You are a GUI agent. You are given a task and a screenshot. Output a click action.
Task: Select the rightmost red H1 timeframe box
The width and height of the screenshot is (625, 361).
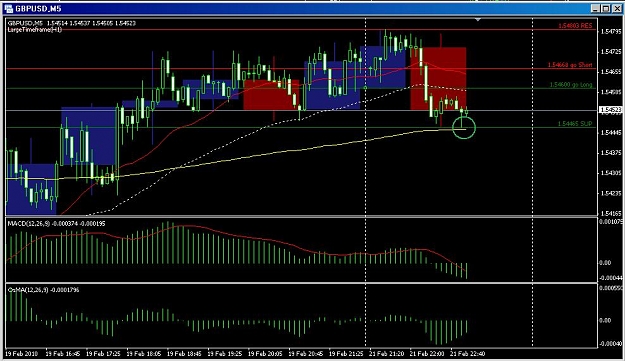pyautogui.click(x=438, y=78)
